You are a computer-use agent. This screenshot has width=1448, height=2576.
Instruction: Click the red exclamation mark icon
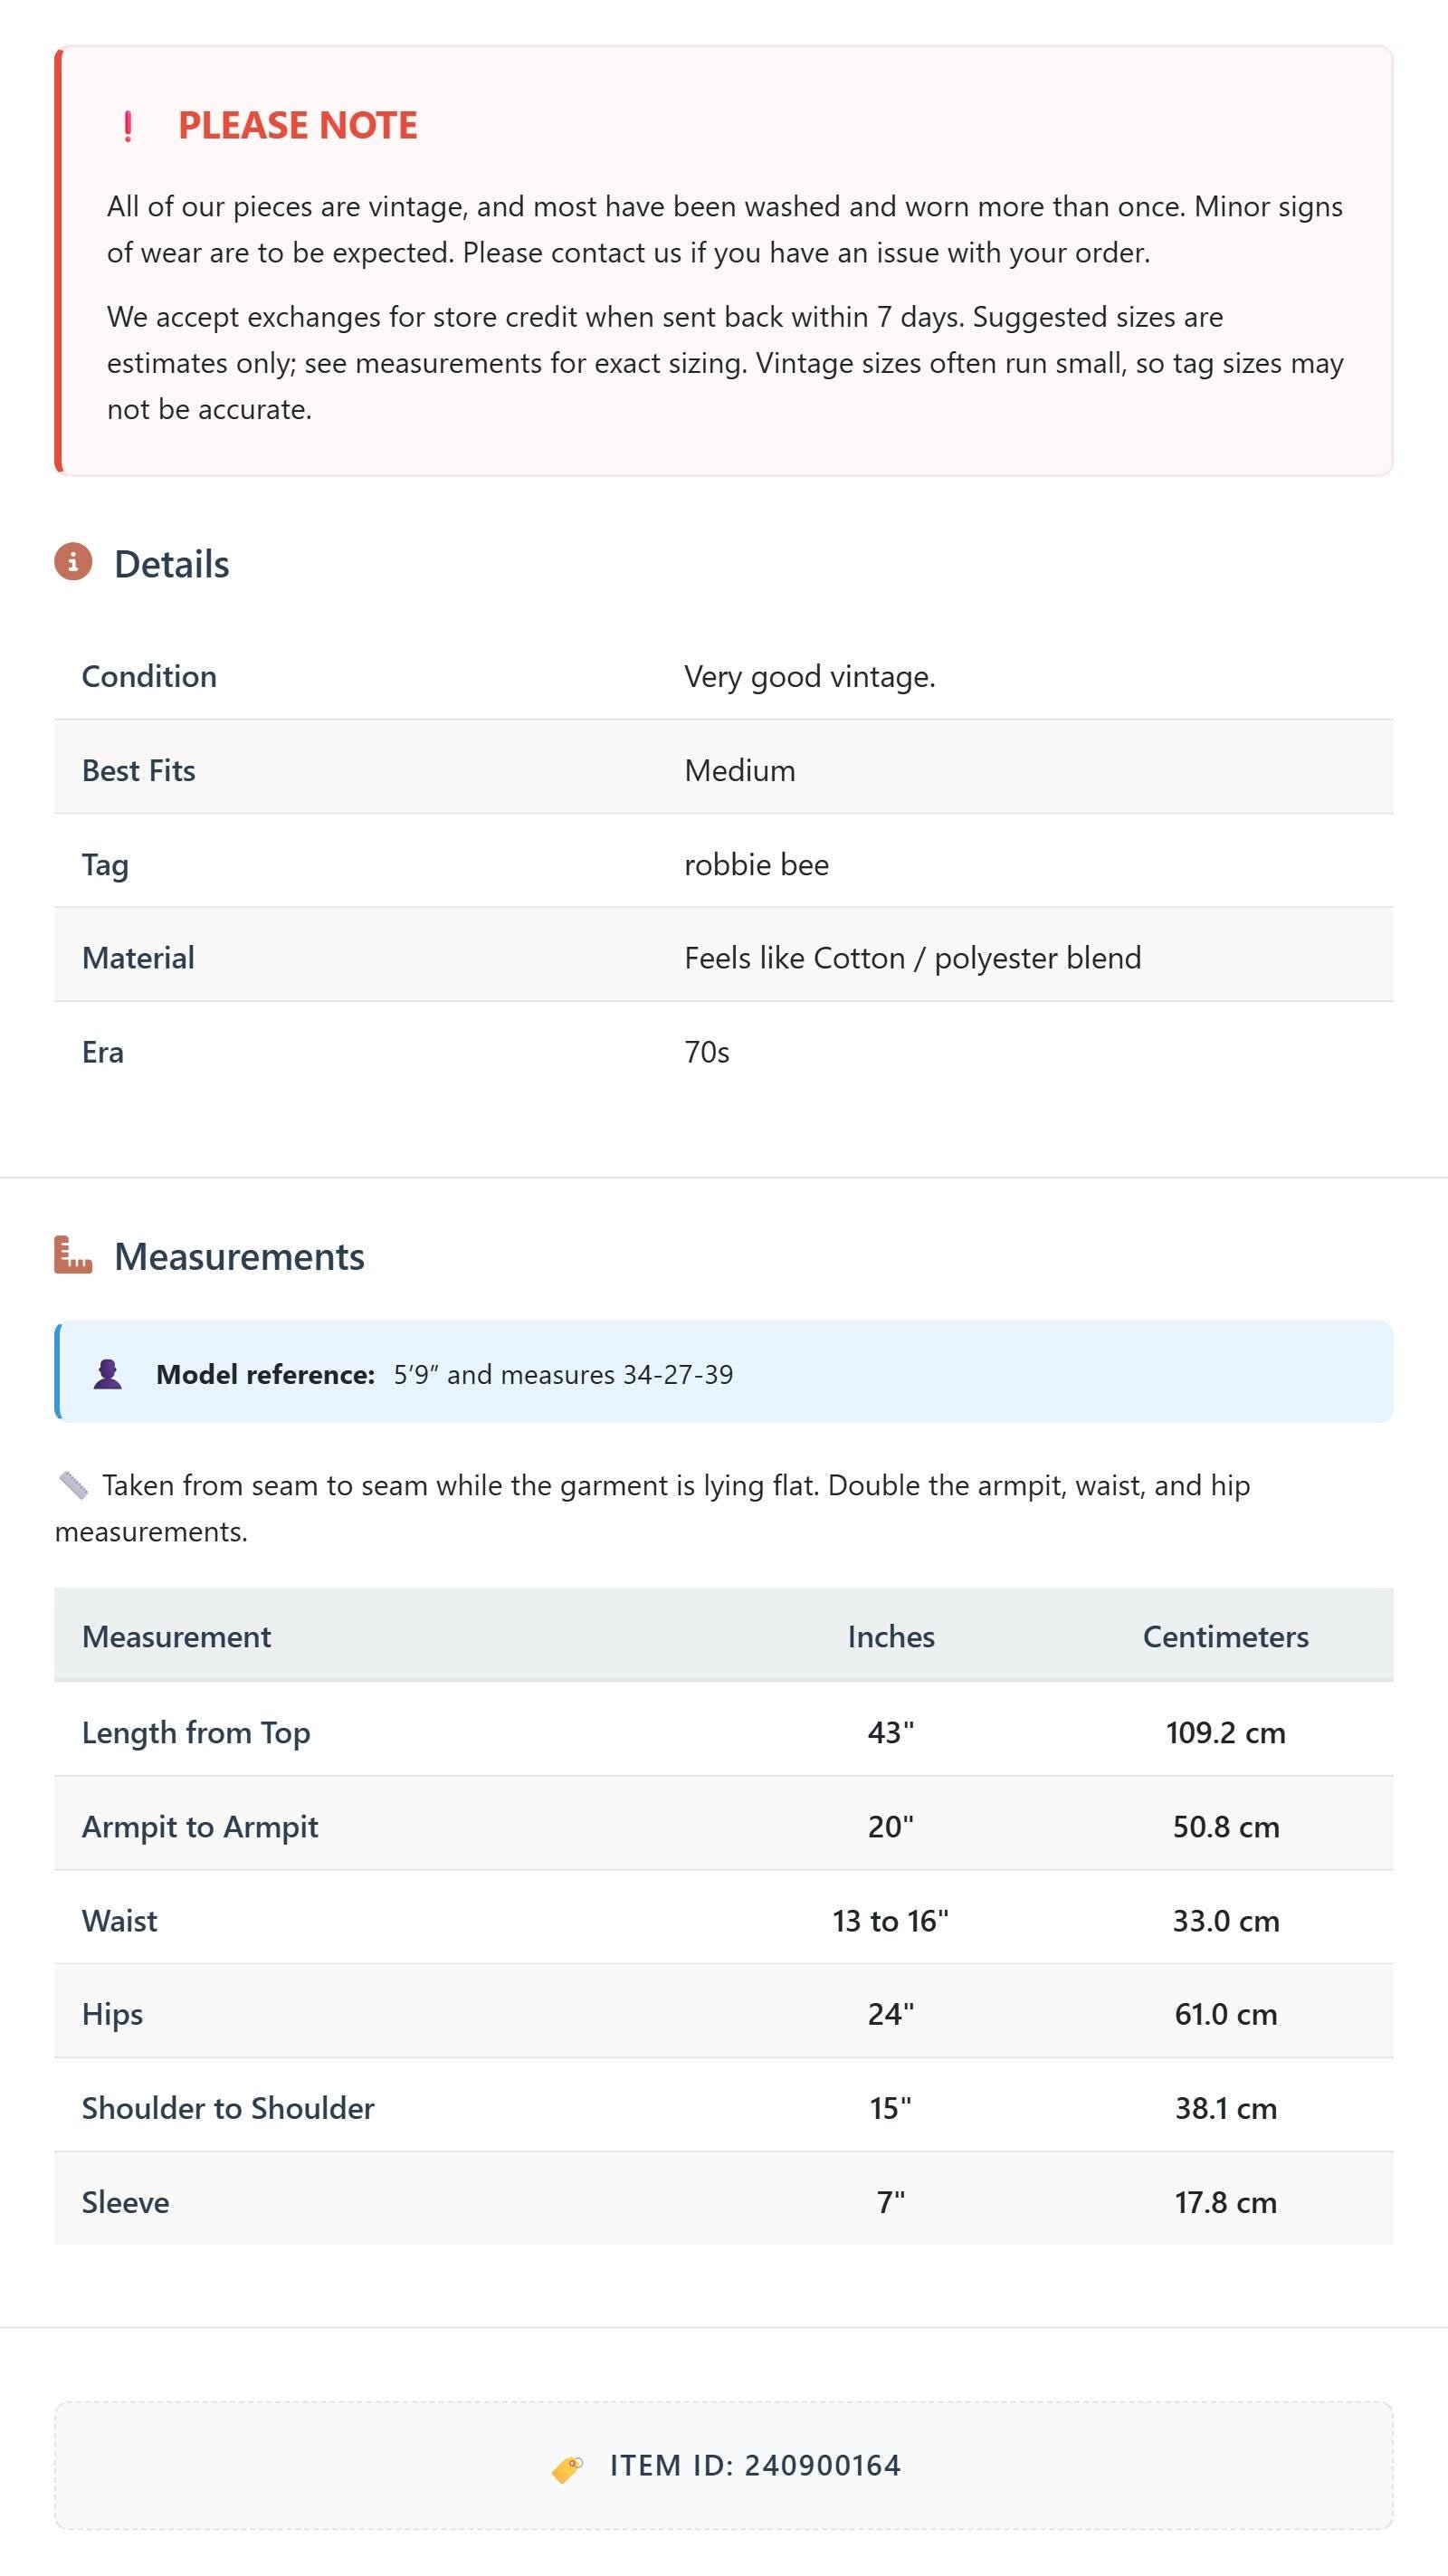point(127,126)
